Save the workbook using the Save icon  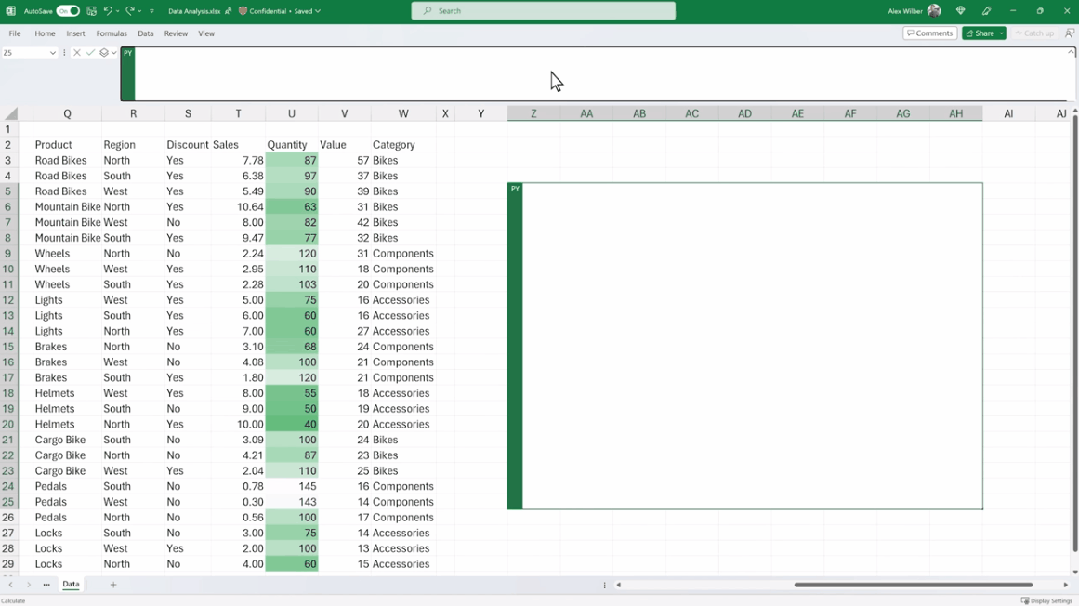(90, 11)
